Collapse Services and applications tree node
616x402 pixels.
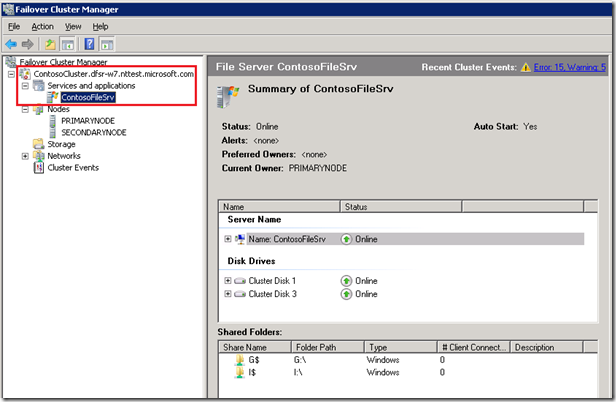coord(25,86)
